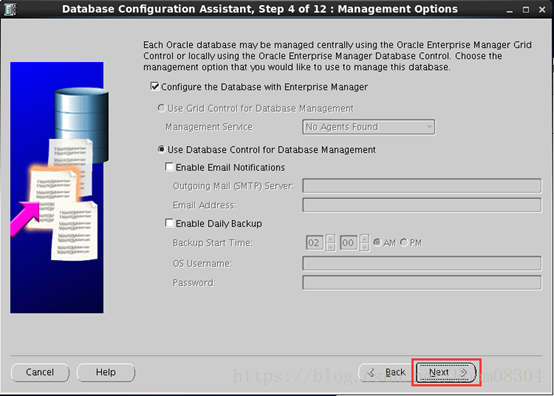Increase the backup start hour
Image resolution: width=554 pixels, height=396 pixels.
coord(330,239)
